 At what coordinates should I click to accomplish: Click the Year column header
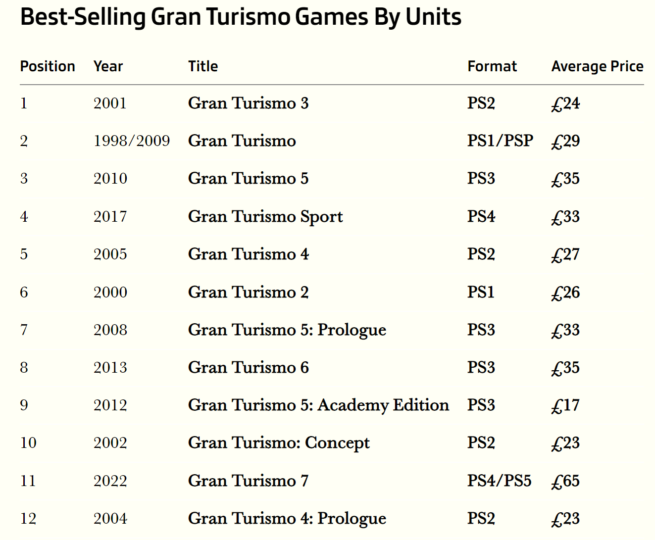point(108,66)
